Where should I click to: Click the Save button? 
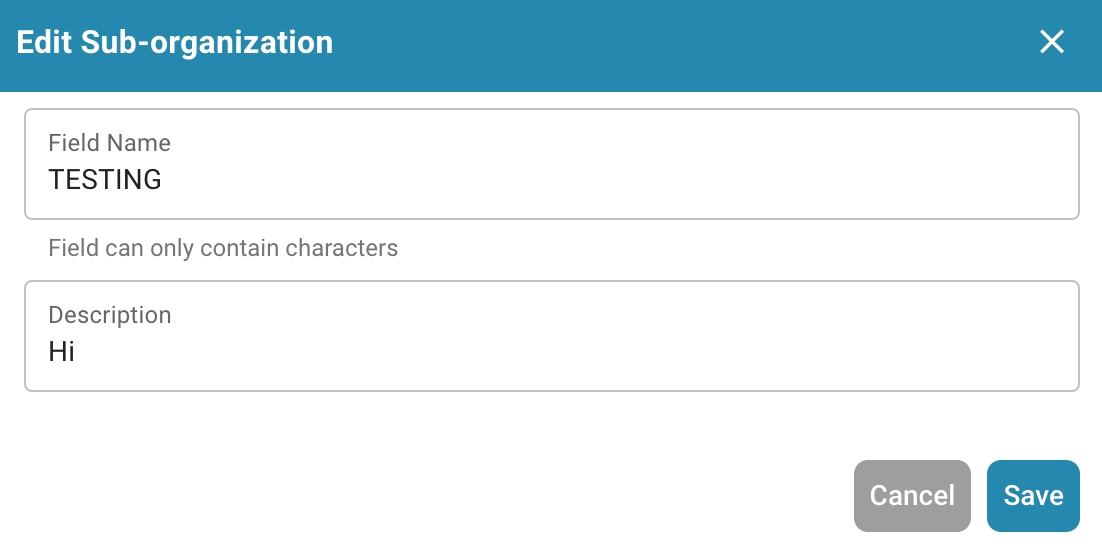(x=1033, y=496)
